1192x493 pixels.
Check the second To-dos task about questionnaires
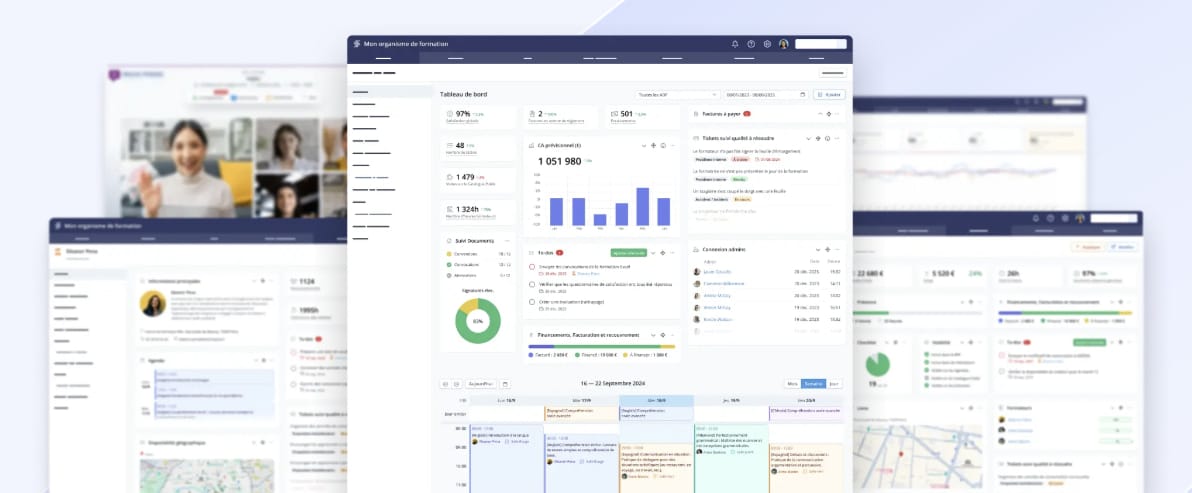tap(532, 284)
